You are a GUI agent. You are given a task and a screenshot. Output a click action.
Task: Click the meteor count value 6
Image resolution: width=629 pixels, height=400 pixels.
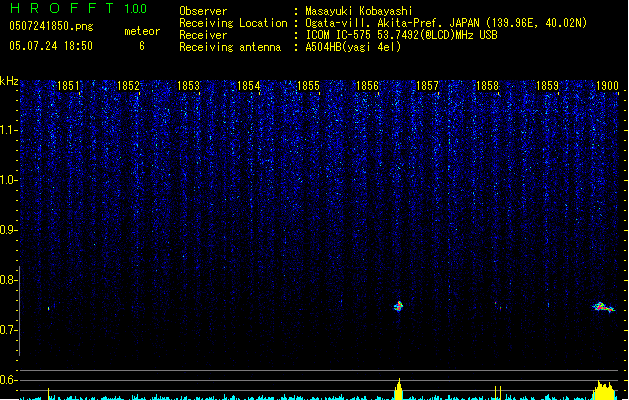tap(142, 46)
